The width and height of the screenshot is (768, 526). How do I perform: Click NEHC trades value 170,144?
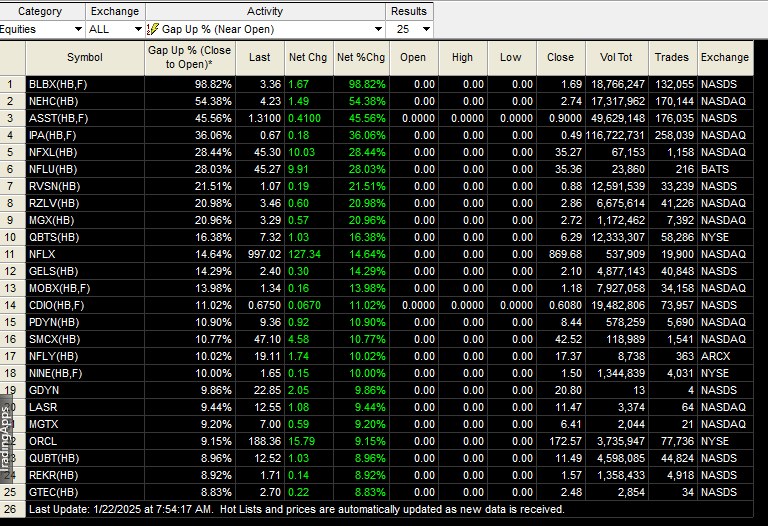(x=672, y=101)
